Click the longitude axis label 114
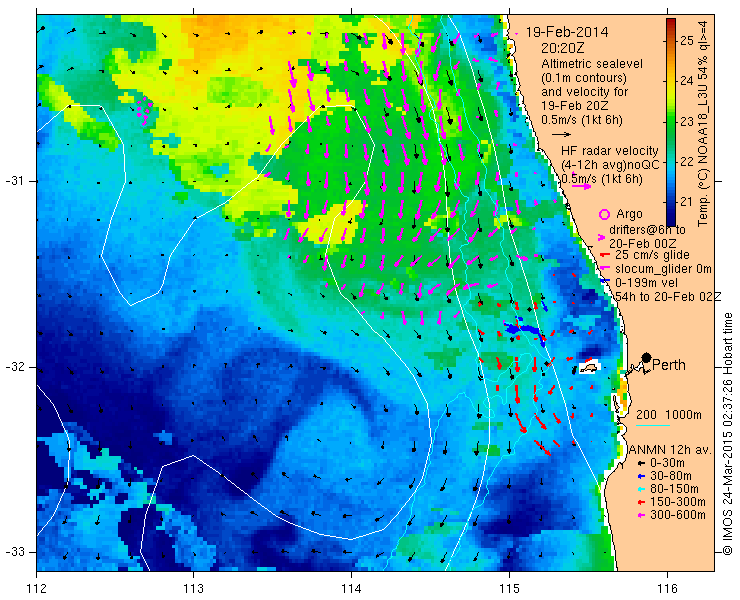Screen dimensions: 740x600 (x=351, y=588)
